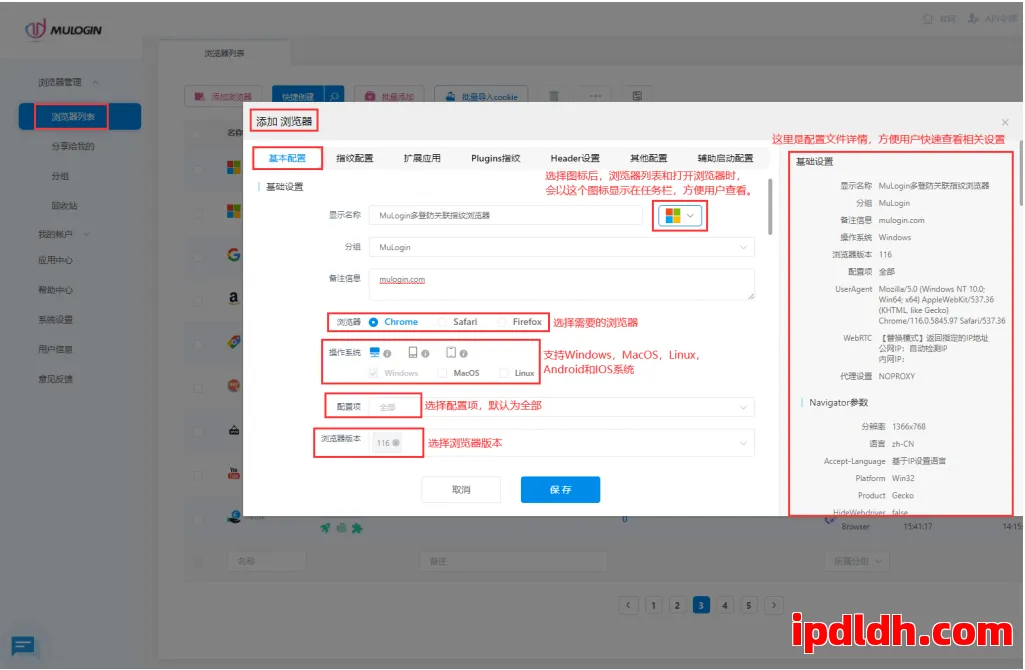
Task: Switch to the 辅助启动配置 tab
Action: tap(725, 158)
